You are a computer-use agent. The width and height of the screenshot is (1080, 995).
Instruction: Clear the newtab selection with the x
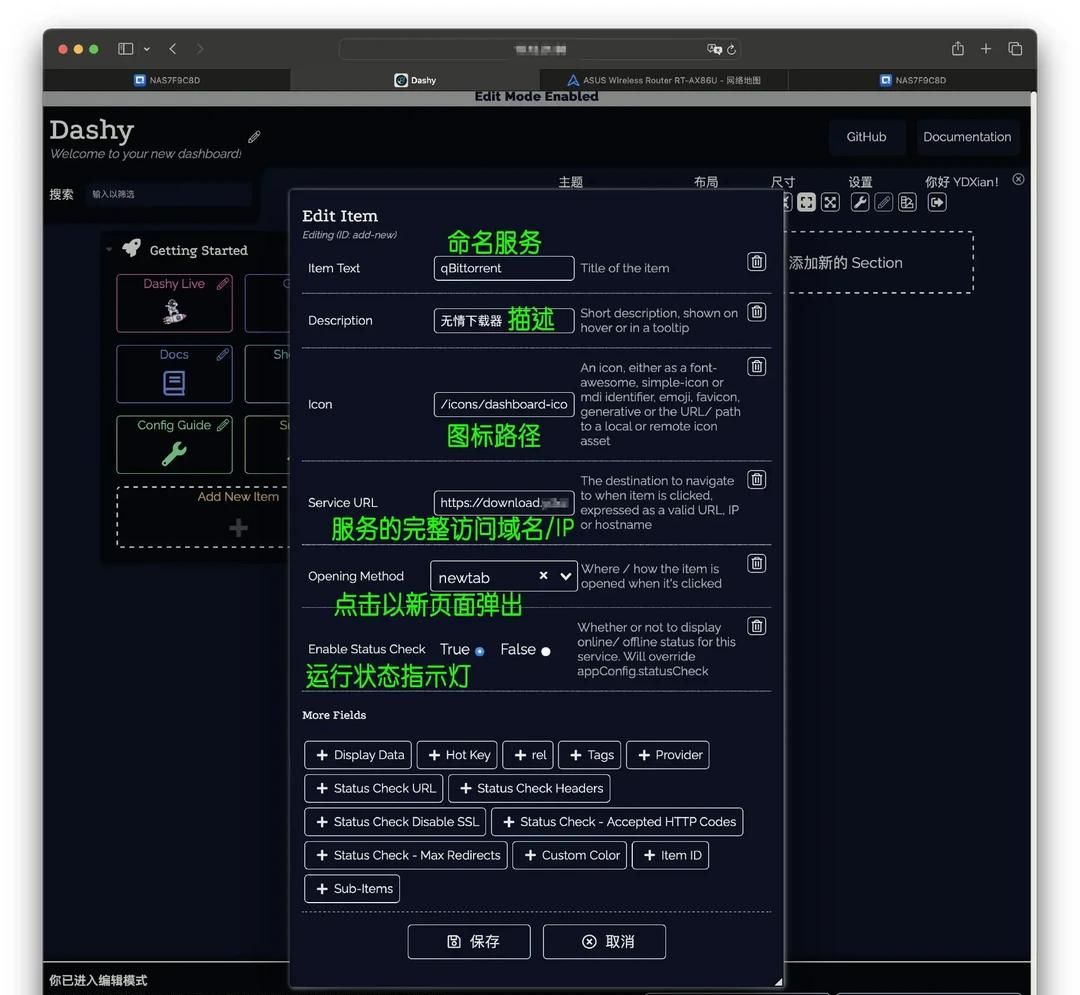(543, 576)
